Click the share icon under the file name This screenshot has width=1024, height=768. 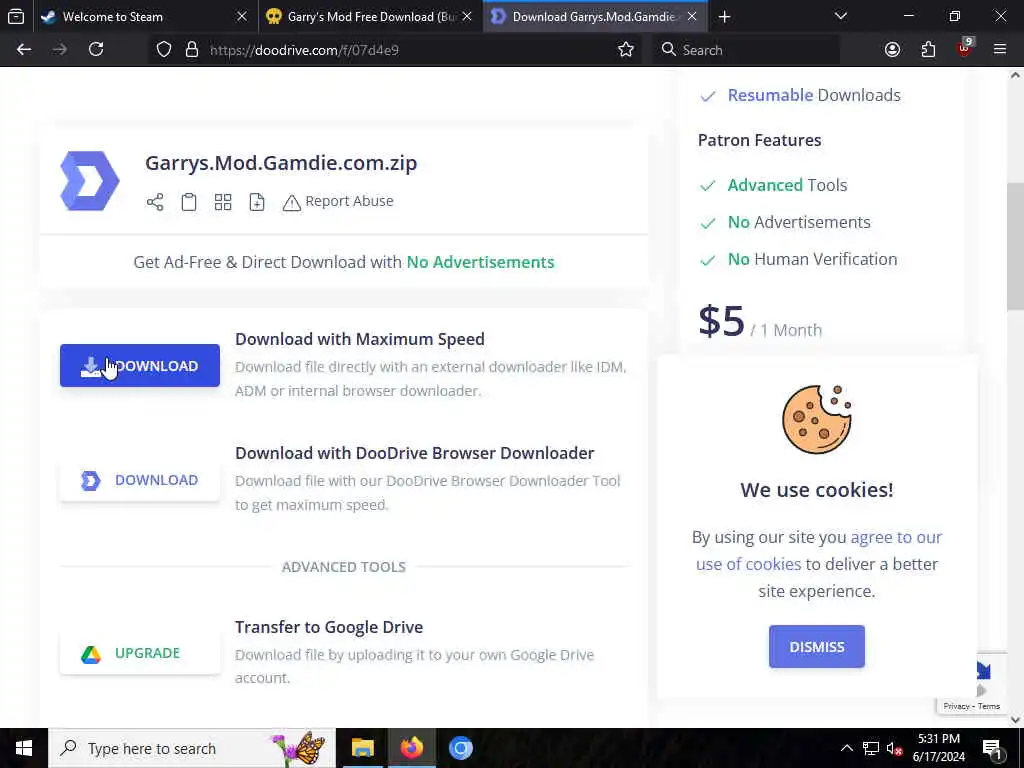[x=155, y=202]
